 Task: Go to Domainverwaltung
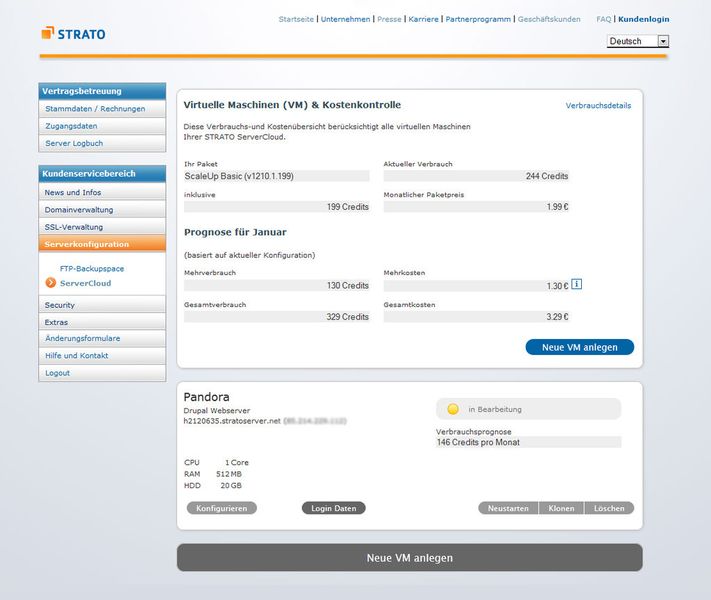click(102, 210)
